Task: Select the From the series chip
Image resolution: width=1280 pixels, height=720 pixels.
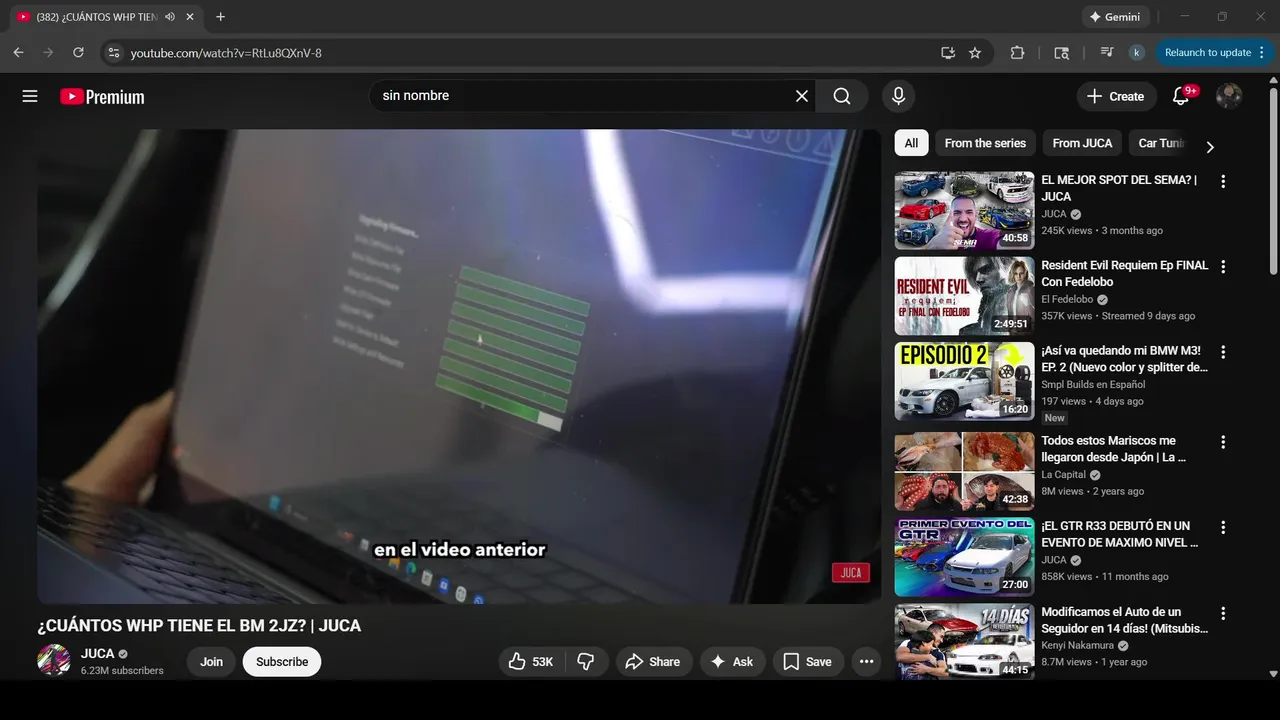Action: coord(985,143)
